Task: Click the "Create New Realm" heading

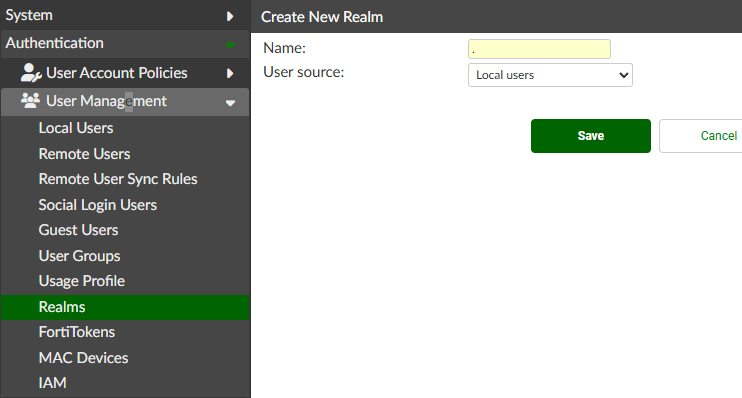Action: pos(322,17)
